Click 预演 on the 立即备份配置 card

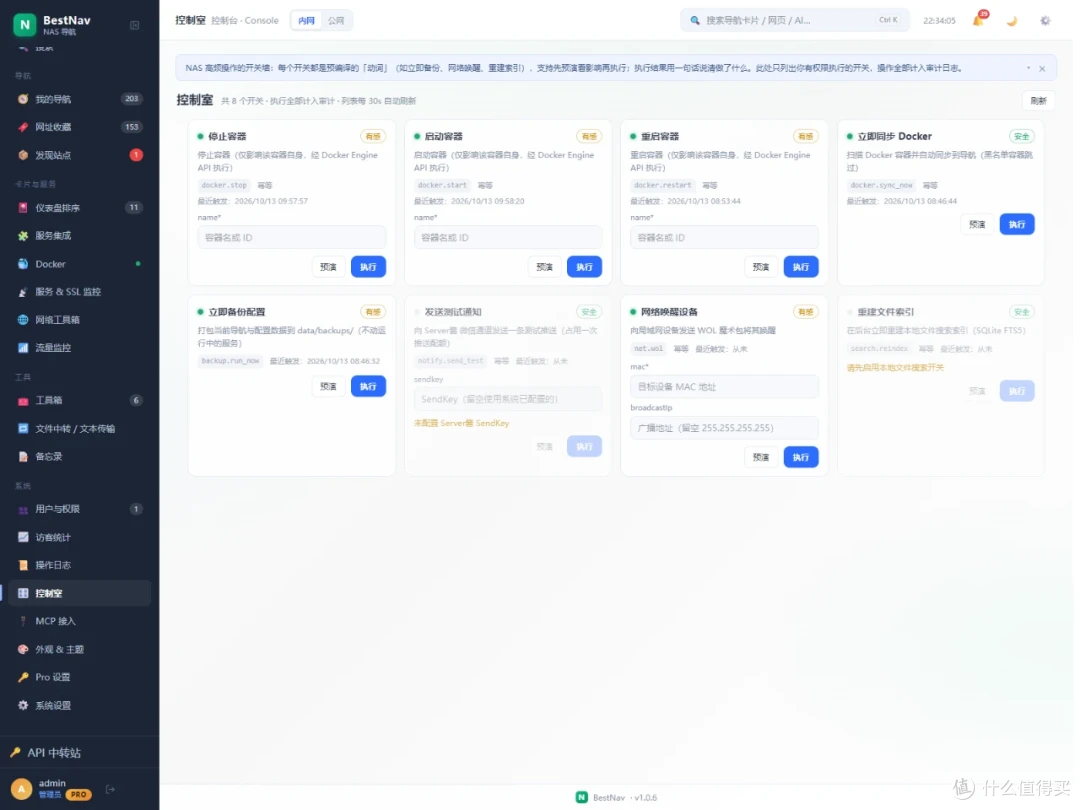tap(329, 386)
